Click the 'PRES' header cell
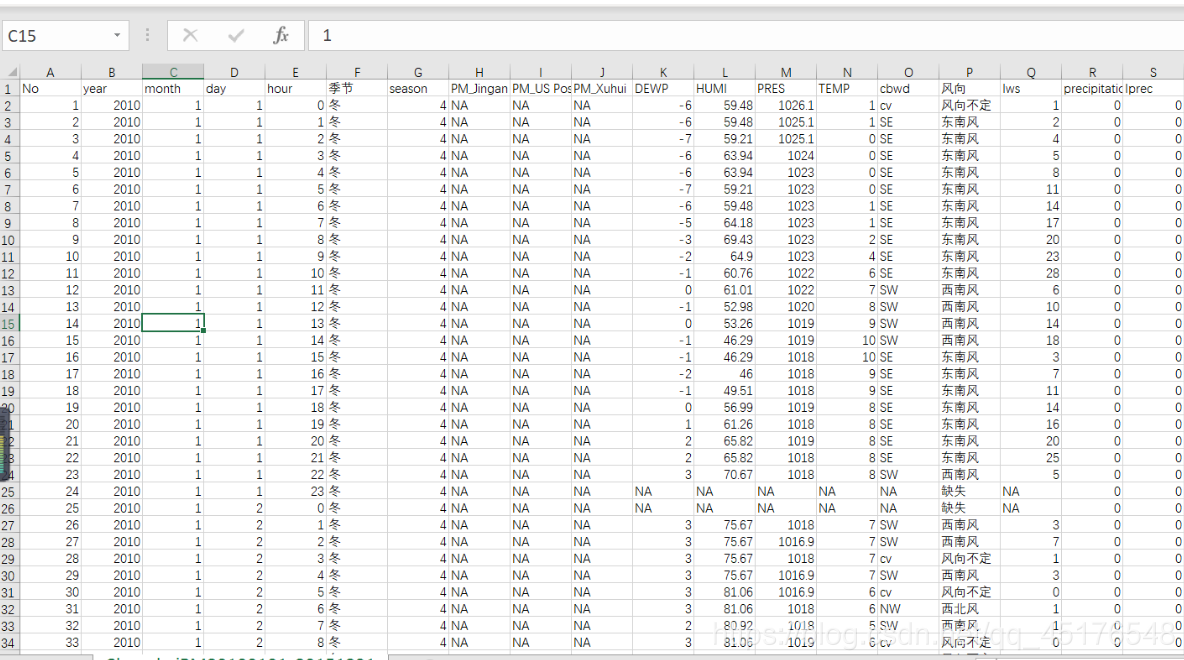Screen dimensions: 1184x660 coord(785,88)
